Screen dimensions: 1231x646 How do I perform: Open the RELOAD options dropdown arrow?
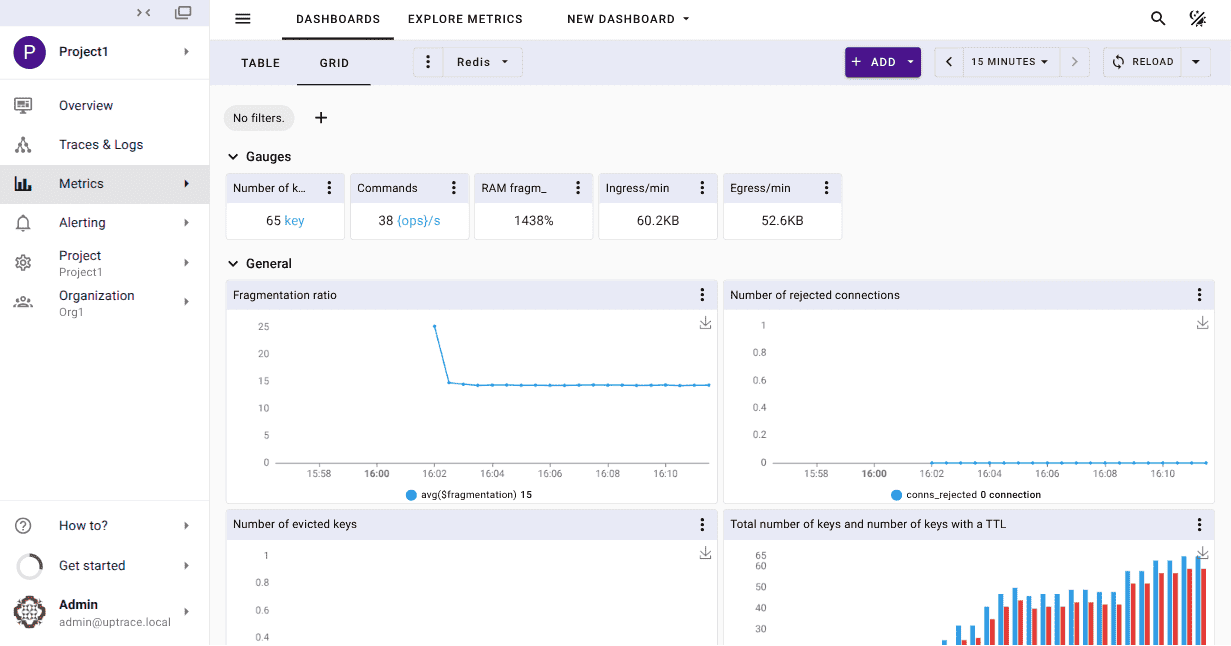[1195, 62]
